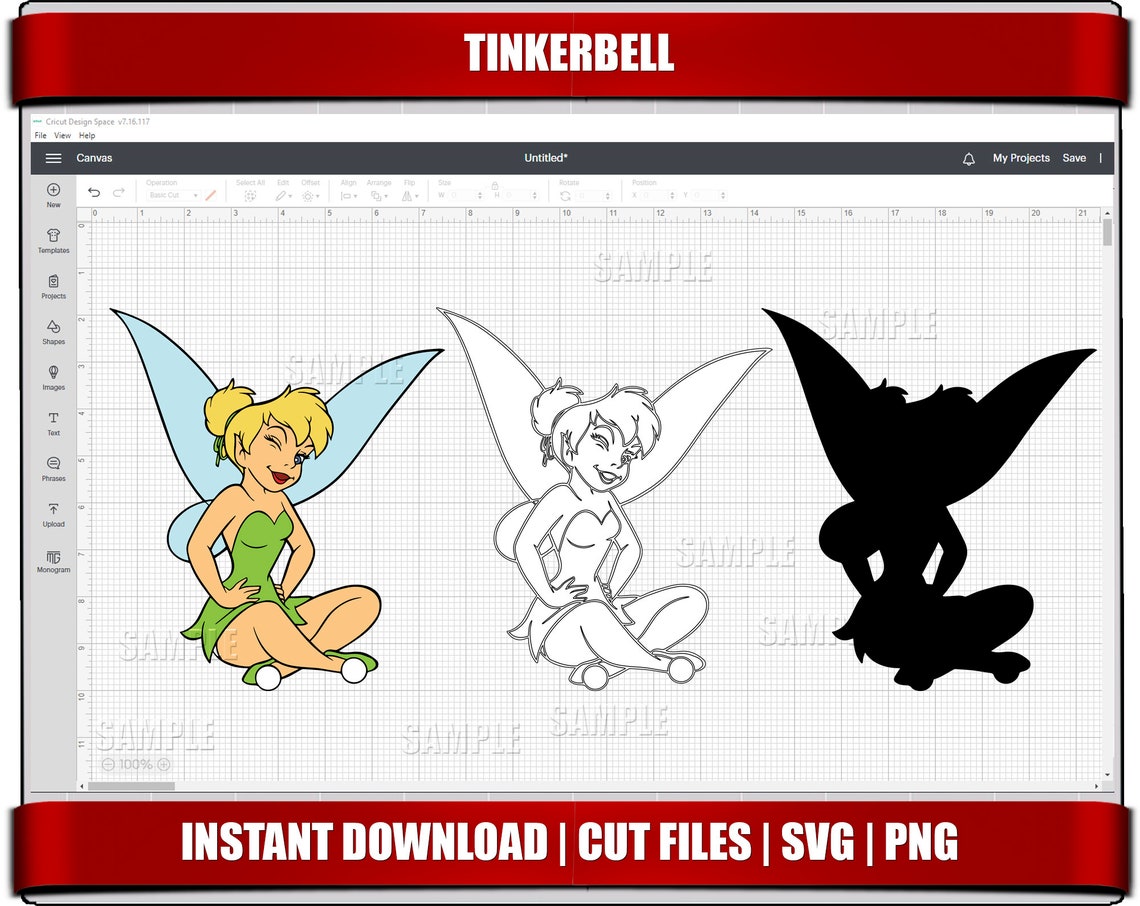Upload a file using the Upload tool
This screenshot has height=906, width=1140.
pos(52,513)
